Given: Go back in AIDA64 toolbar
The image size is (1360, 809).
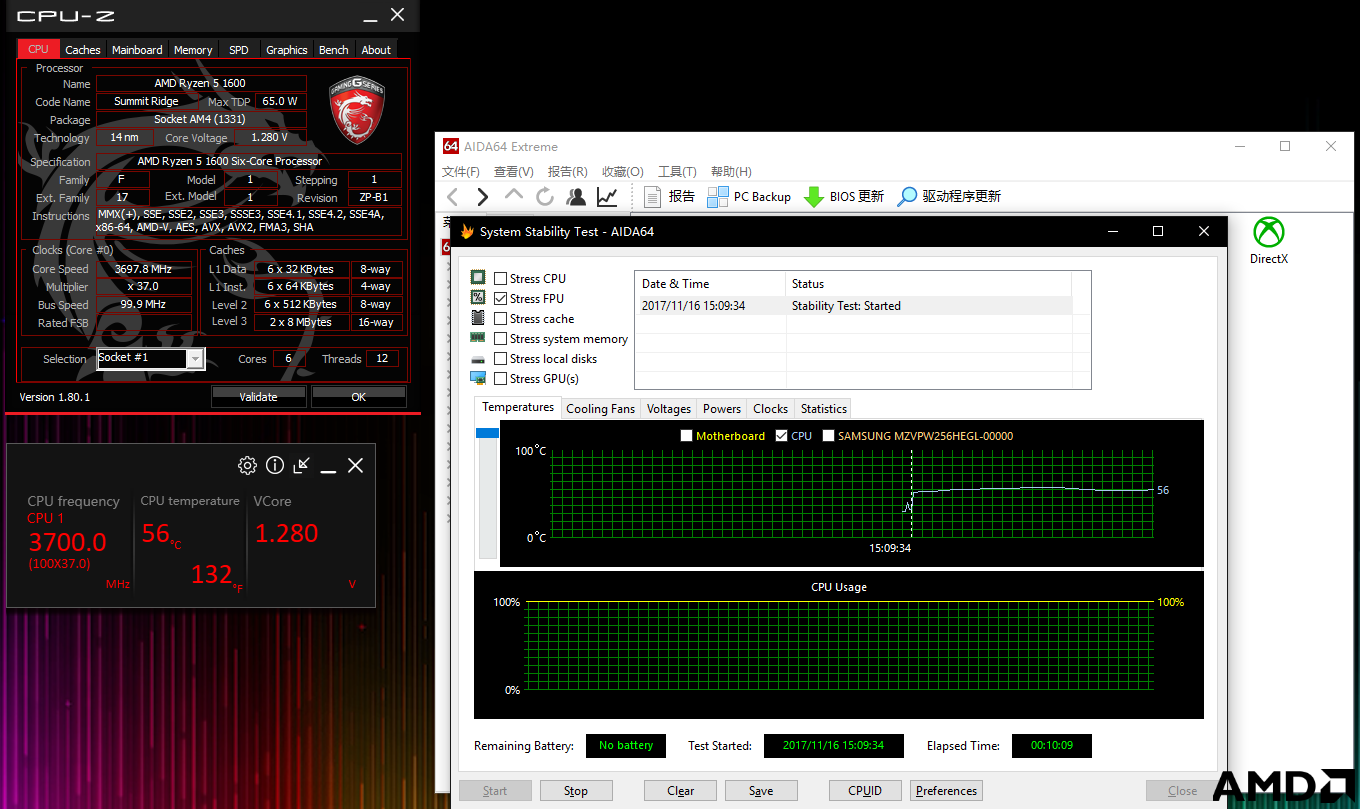Looking at the screenshot, I should click(453, 197).
